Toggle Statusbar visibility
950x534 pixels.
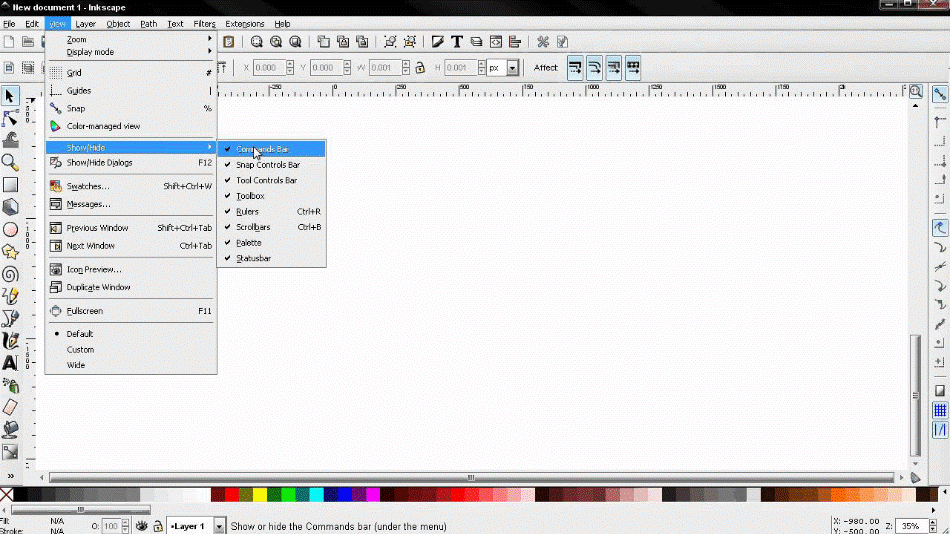271,258
